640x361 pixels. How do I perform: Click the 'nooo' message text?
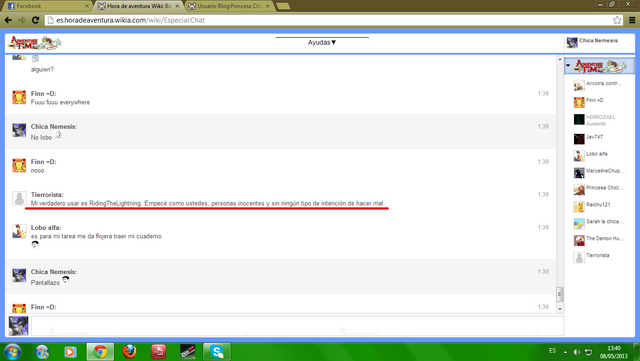[38, 171]
